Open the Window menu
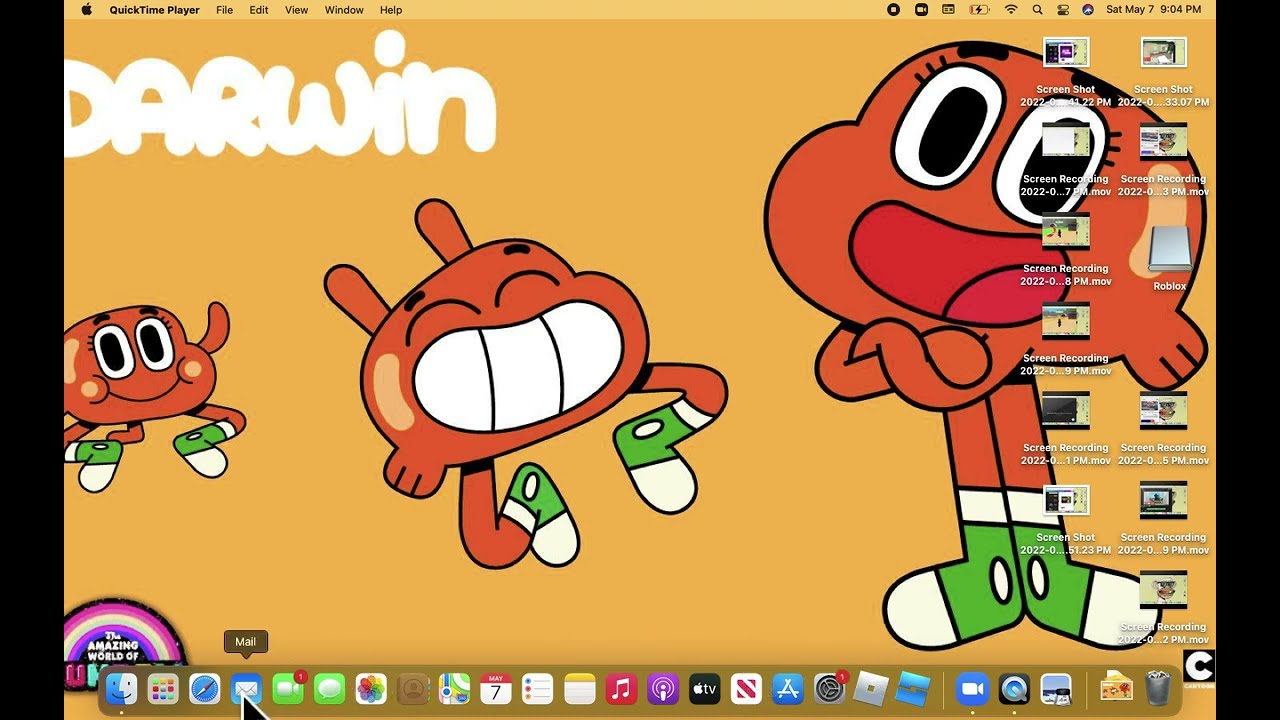 pos(344,10)
